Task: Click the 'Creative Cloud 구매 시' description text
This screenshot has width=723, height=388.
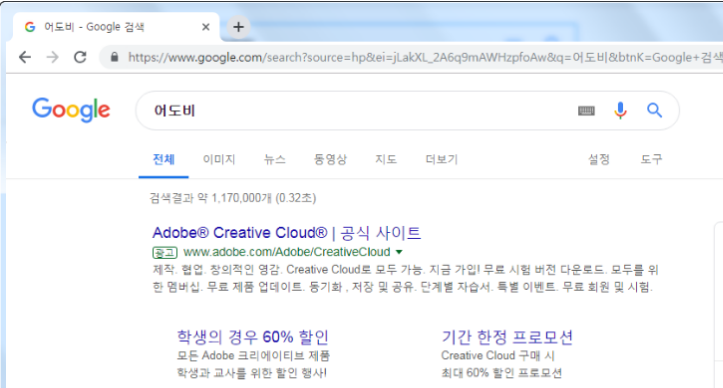Action: [498, 356]
